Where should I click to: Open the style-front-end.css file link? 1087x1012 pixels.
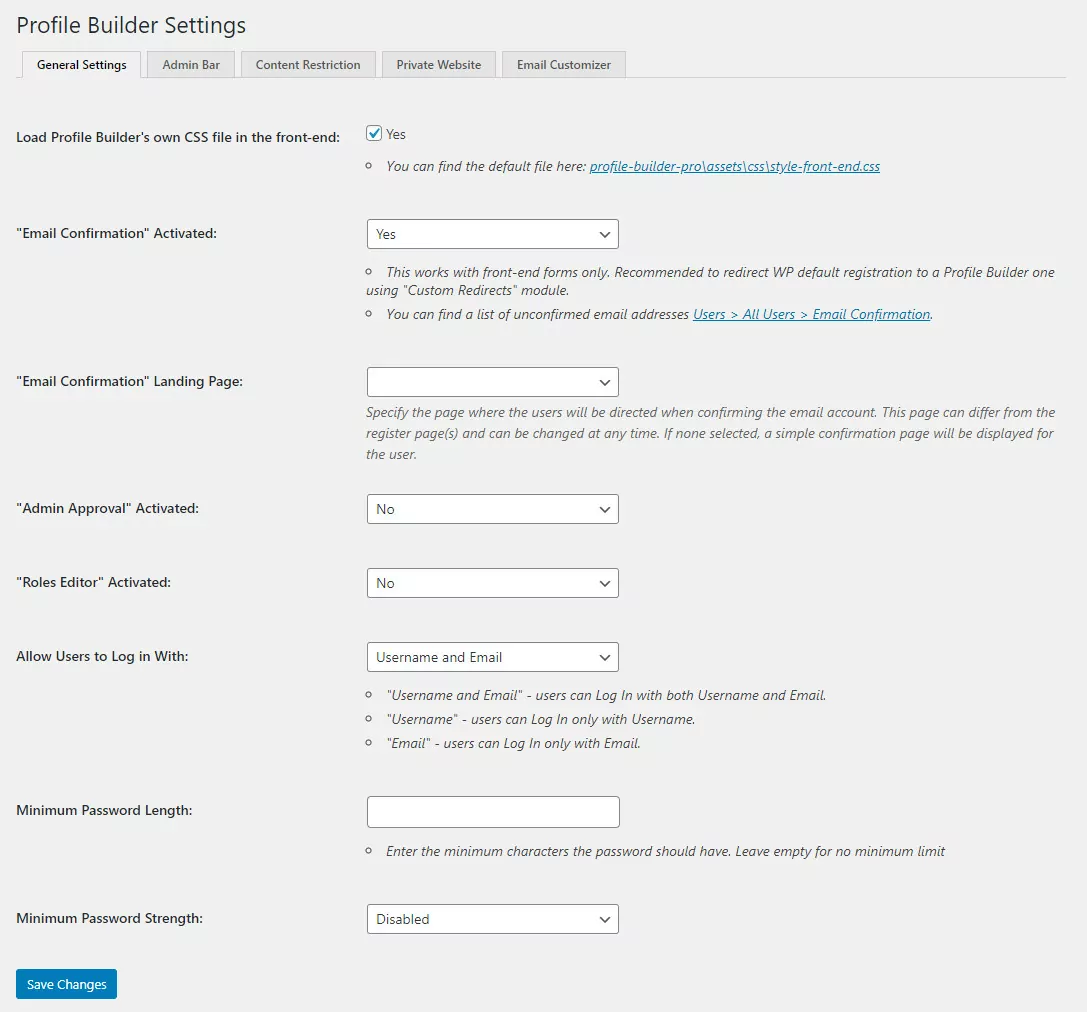coord(735,166)
